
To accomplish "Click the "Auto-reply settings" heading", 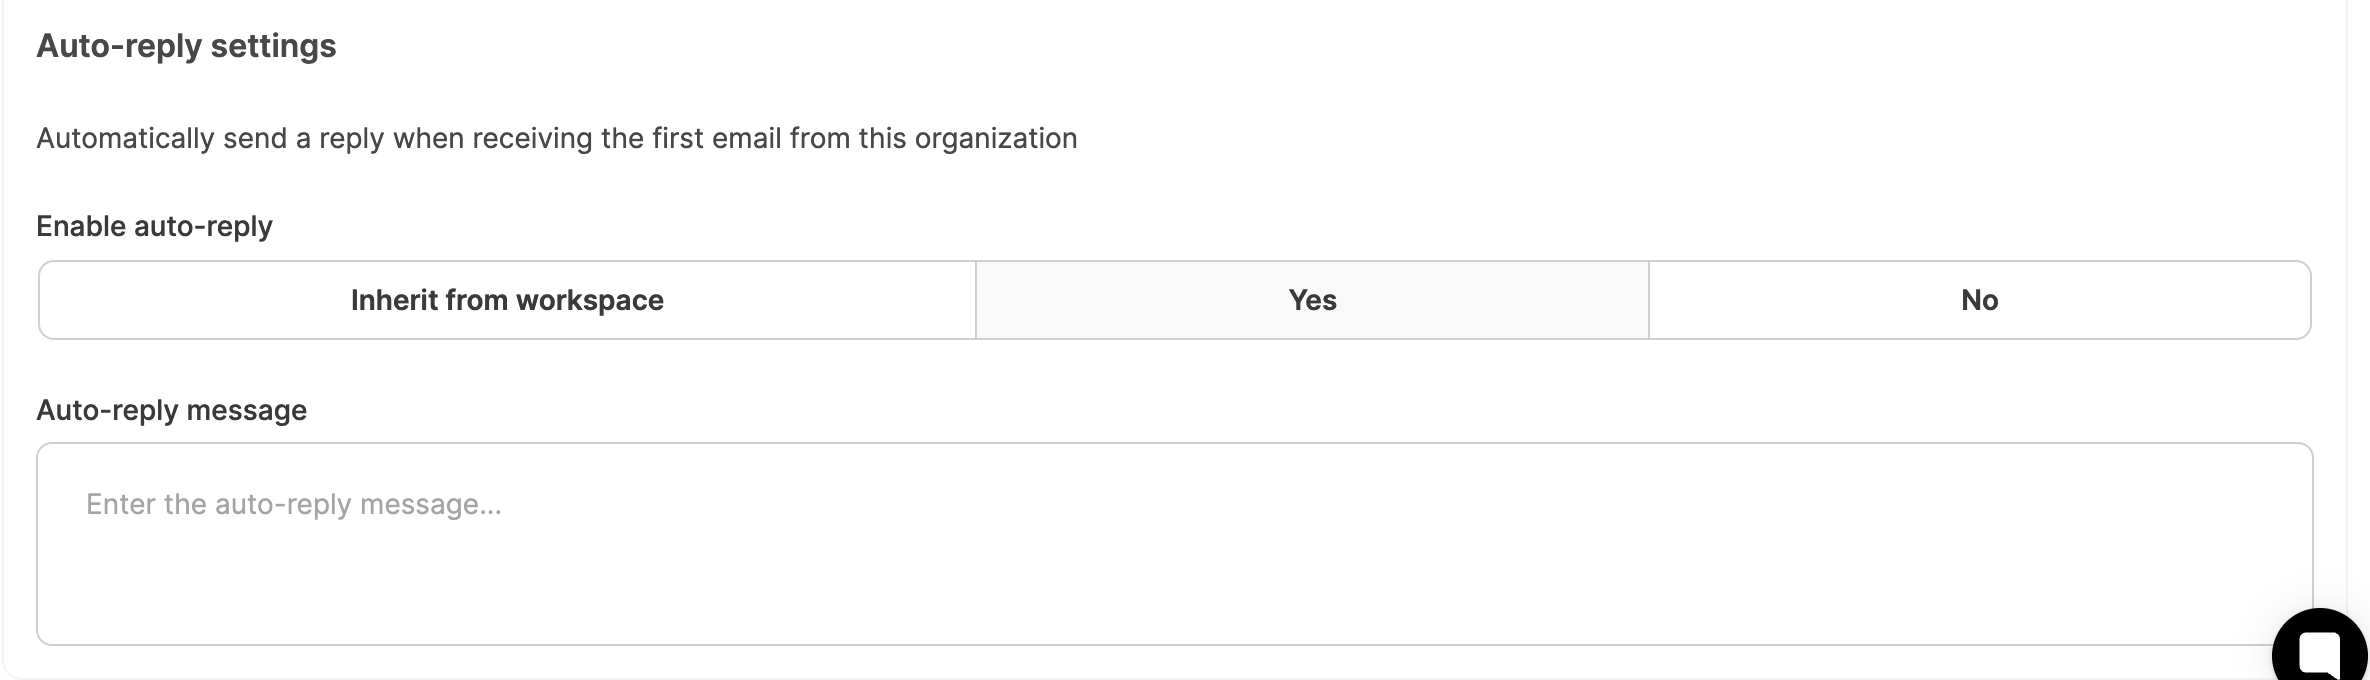I will point(186,46).
